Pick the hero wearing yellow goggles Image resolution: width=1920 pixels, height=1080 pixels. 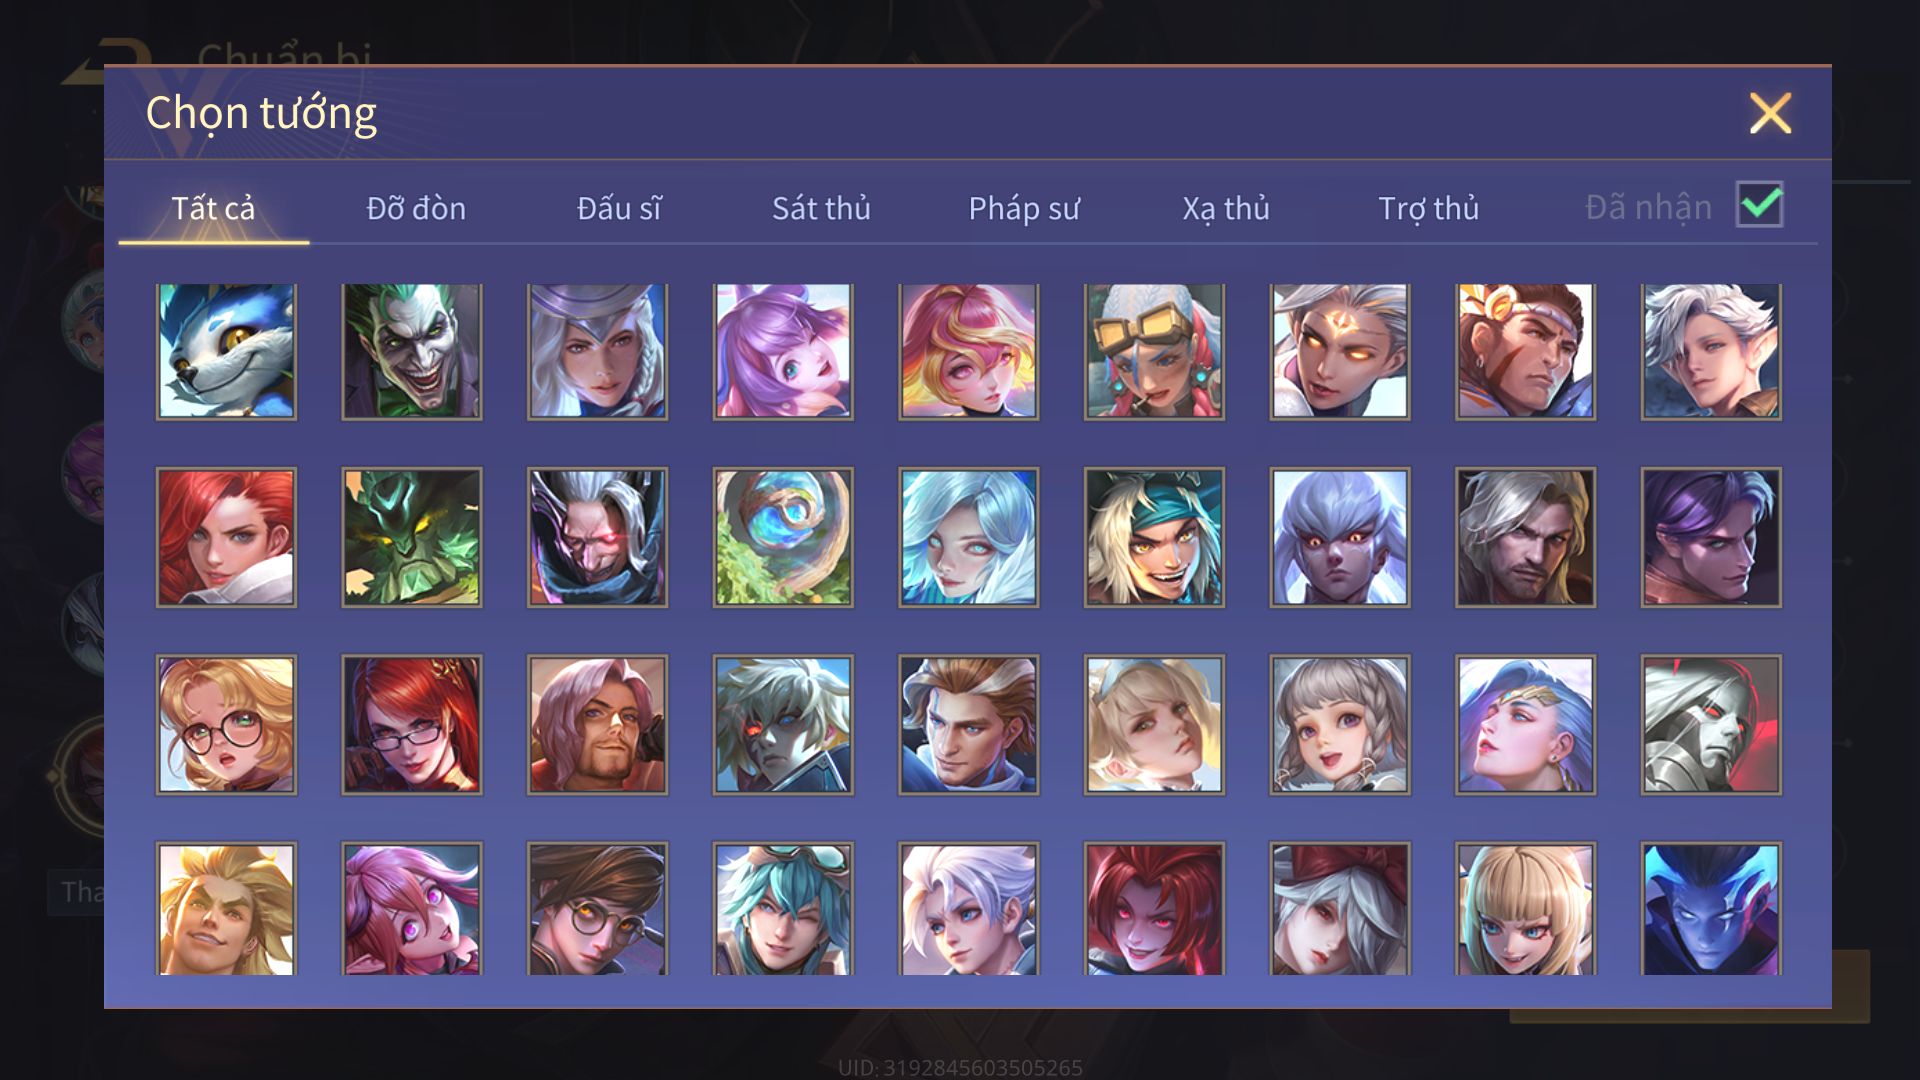[1154, 351]
